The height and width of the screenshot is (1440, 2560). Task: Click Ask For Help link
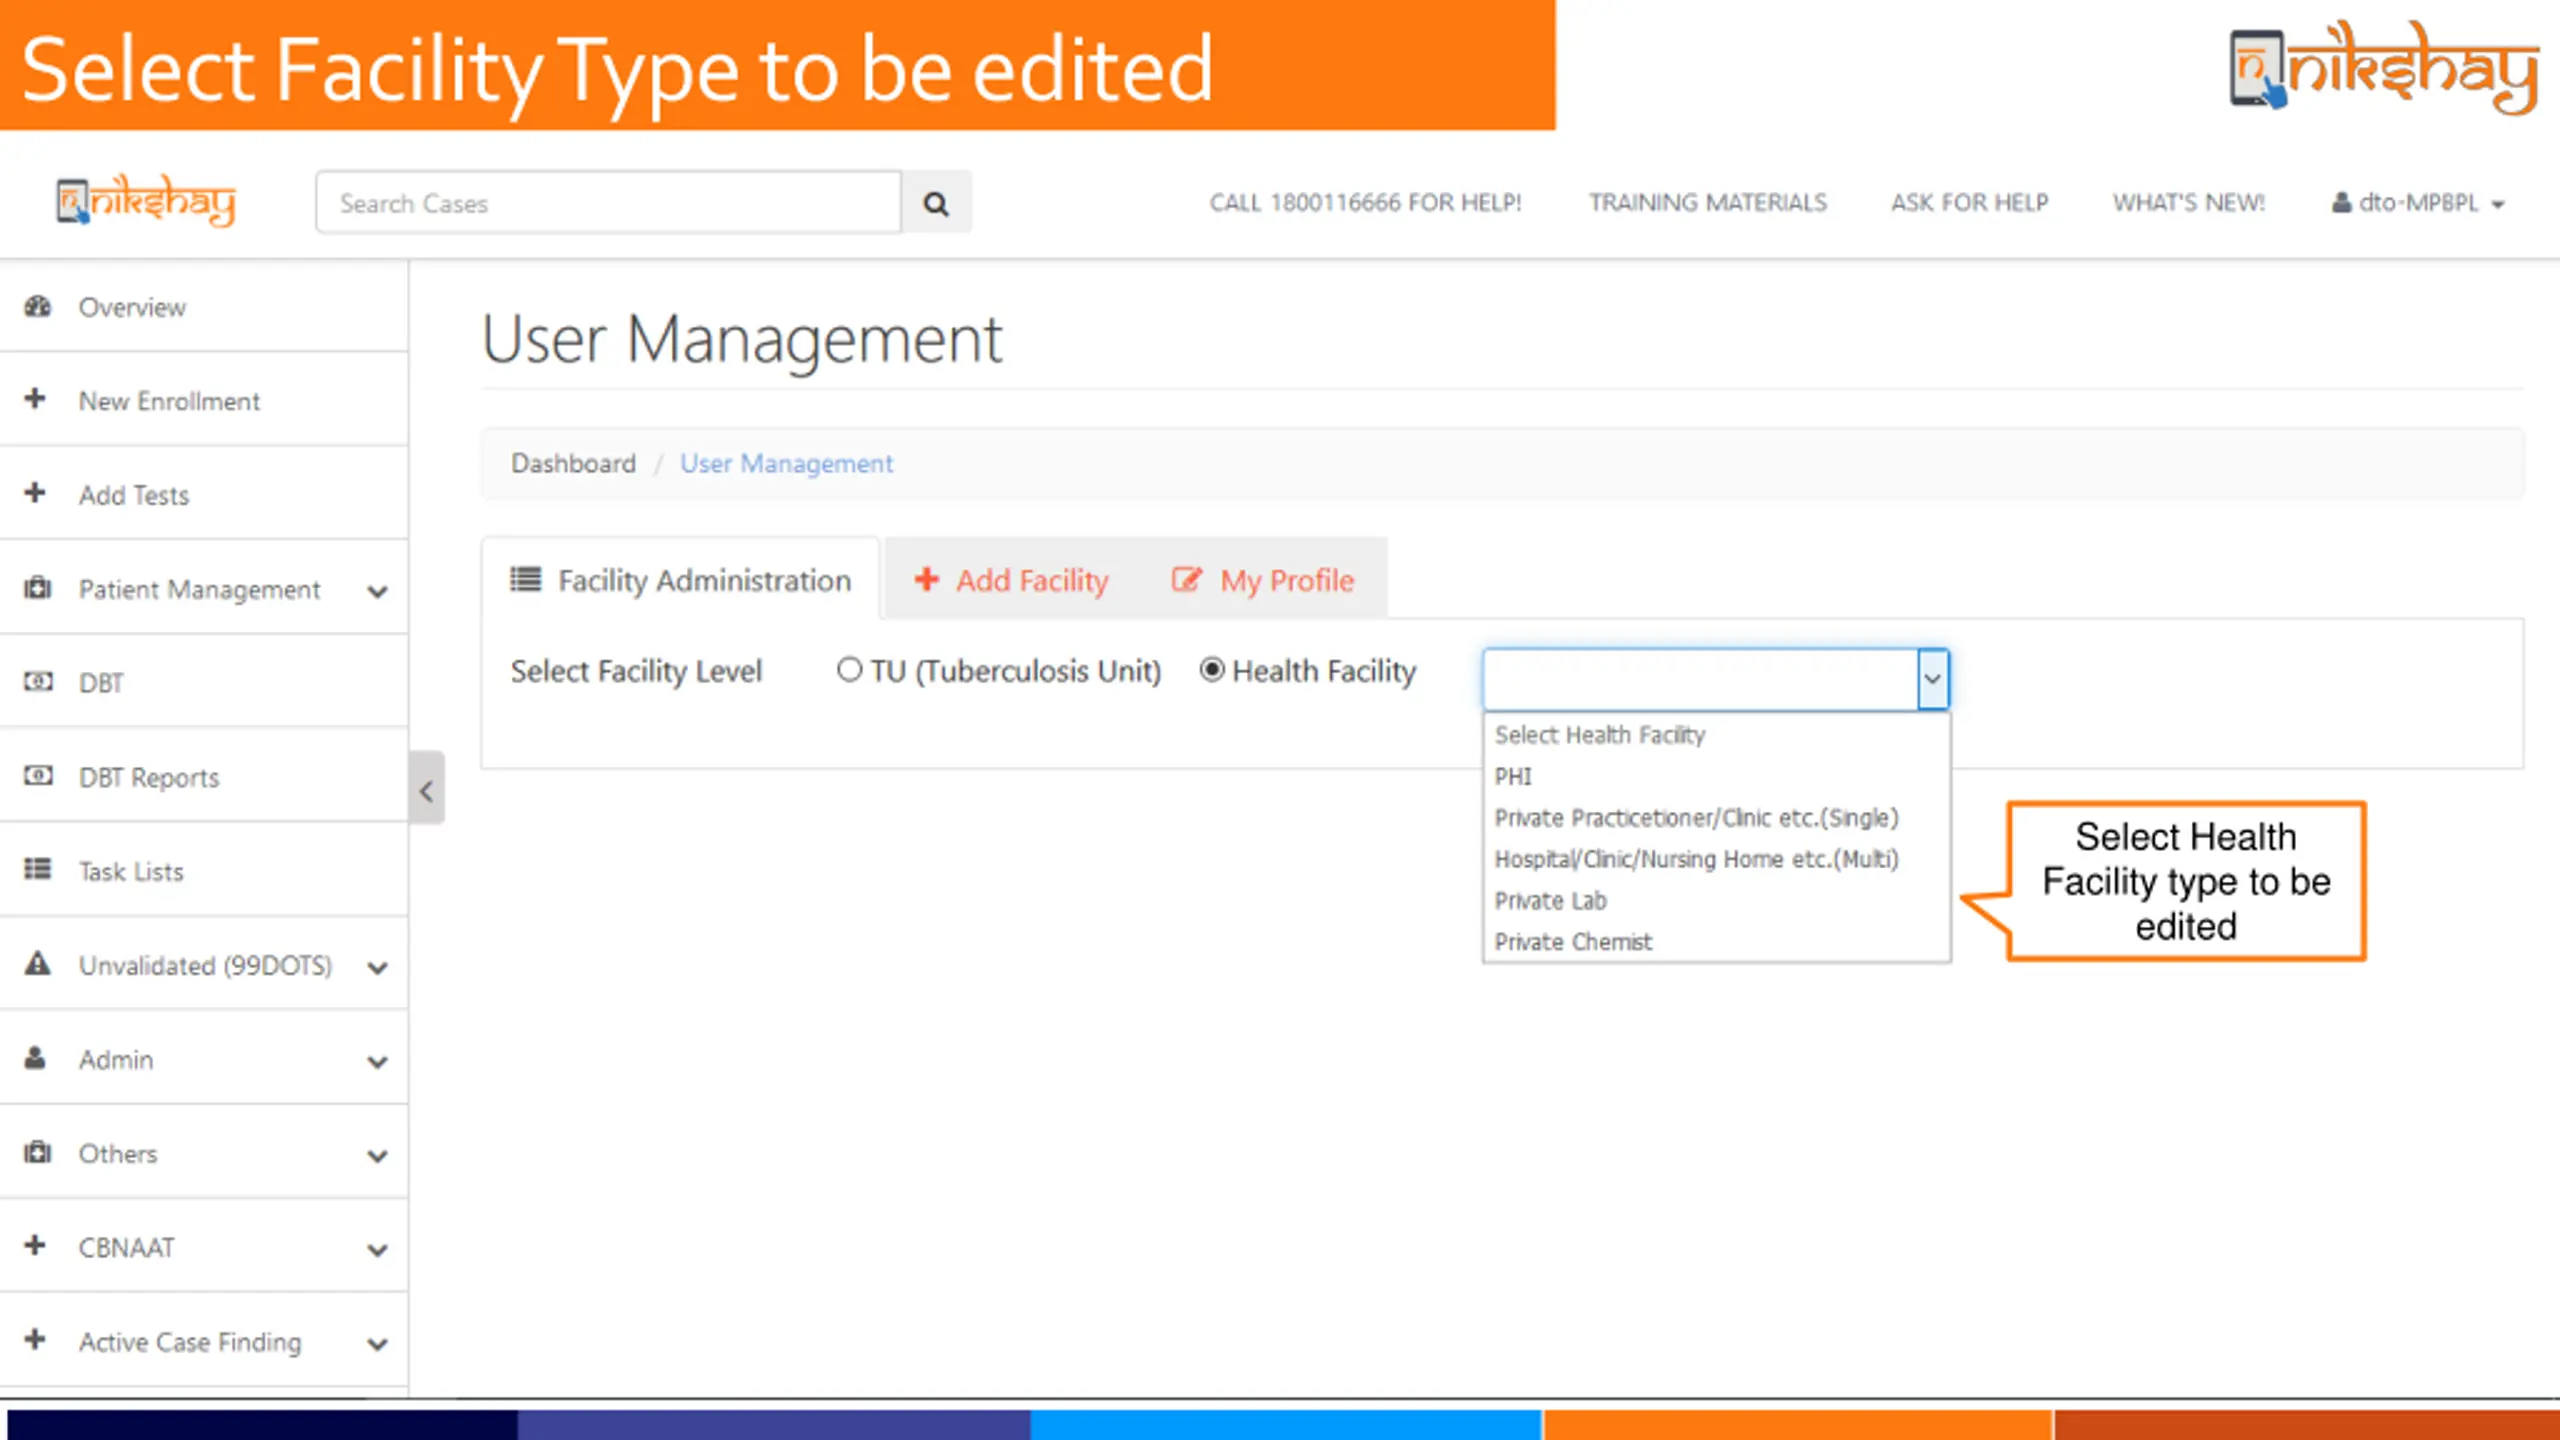[x=1969, y=202]
